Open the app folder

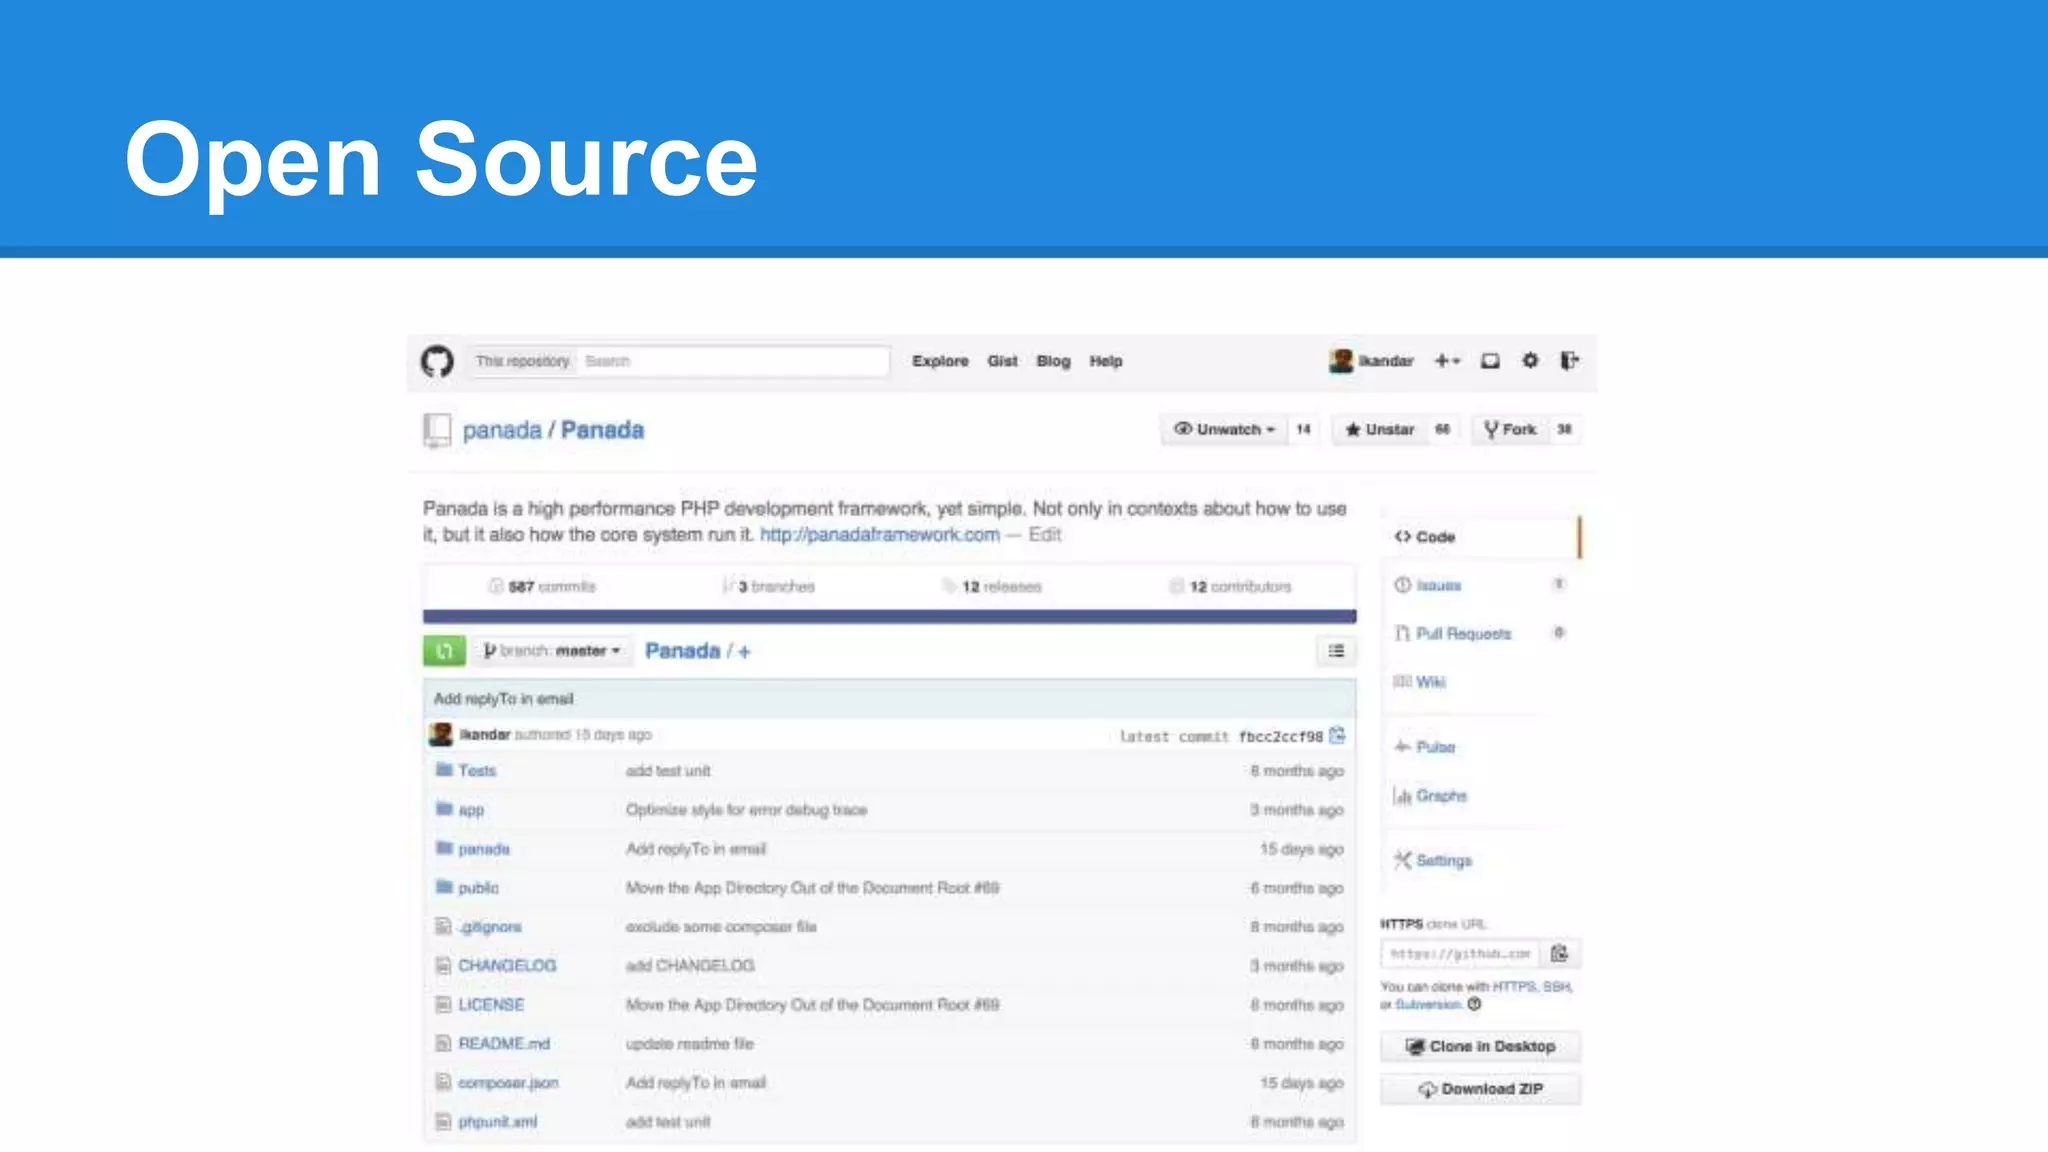471,810
